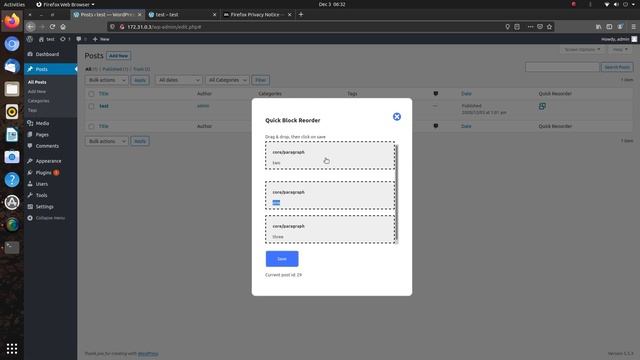Open Plugins in sidebar
The image size is (640, 360).
pos(43,173)
